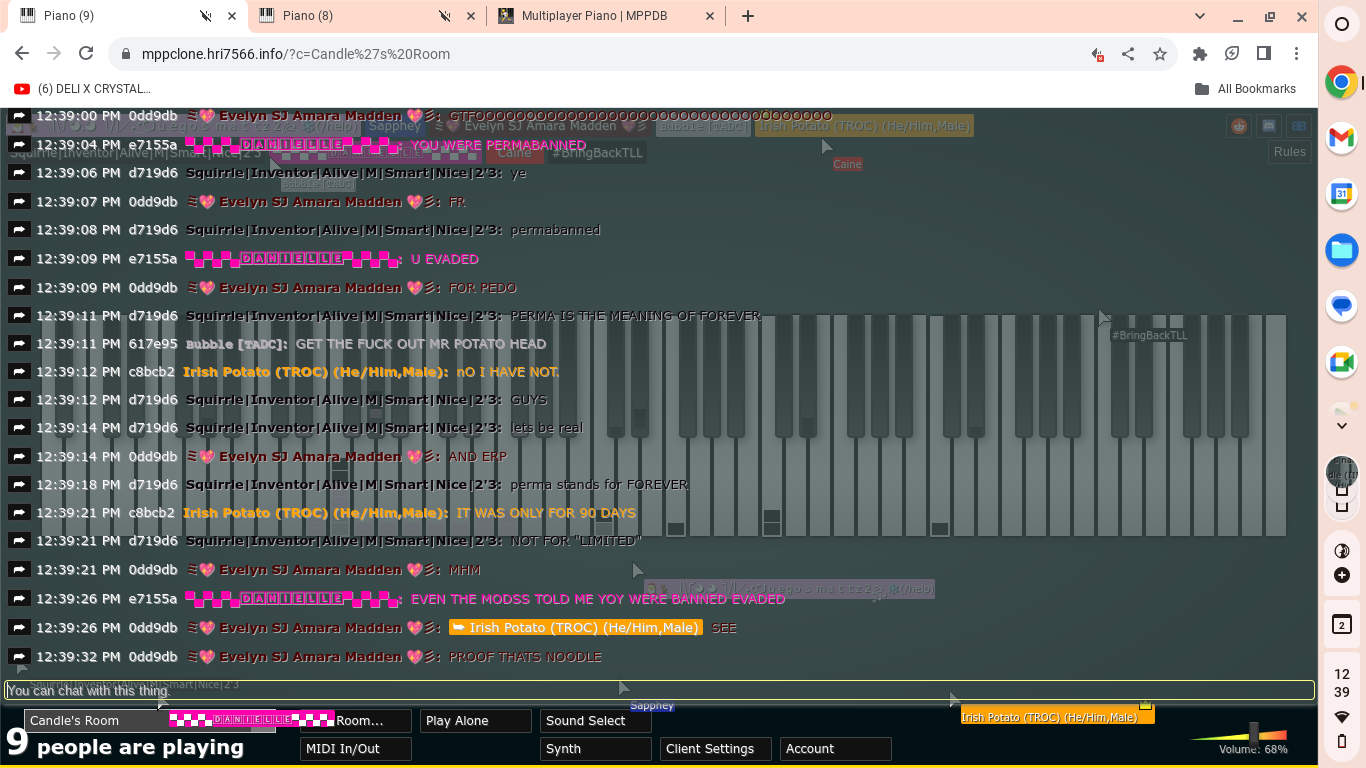
Task: Click the Synth button
Action: coord(595,748)
